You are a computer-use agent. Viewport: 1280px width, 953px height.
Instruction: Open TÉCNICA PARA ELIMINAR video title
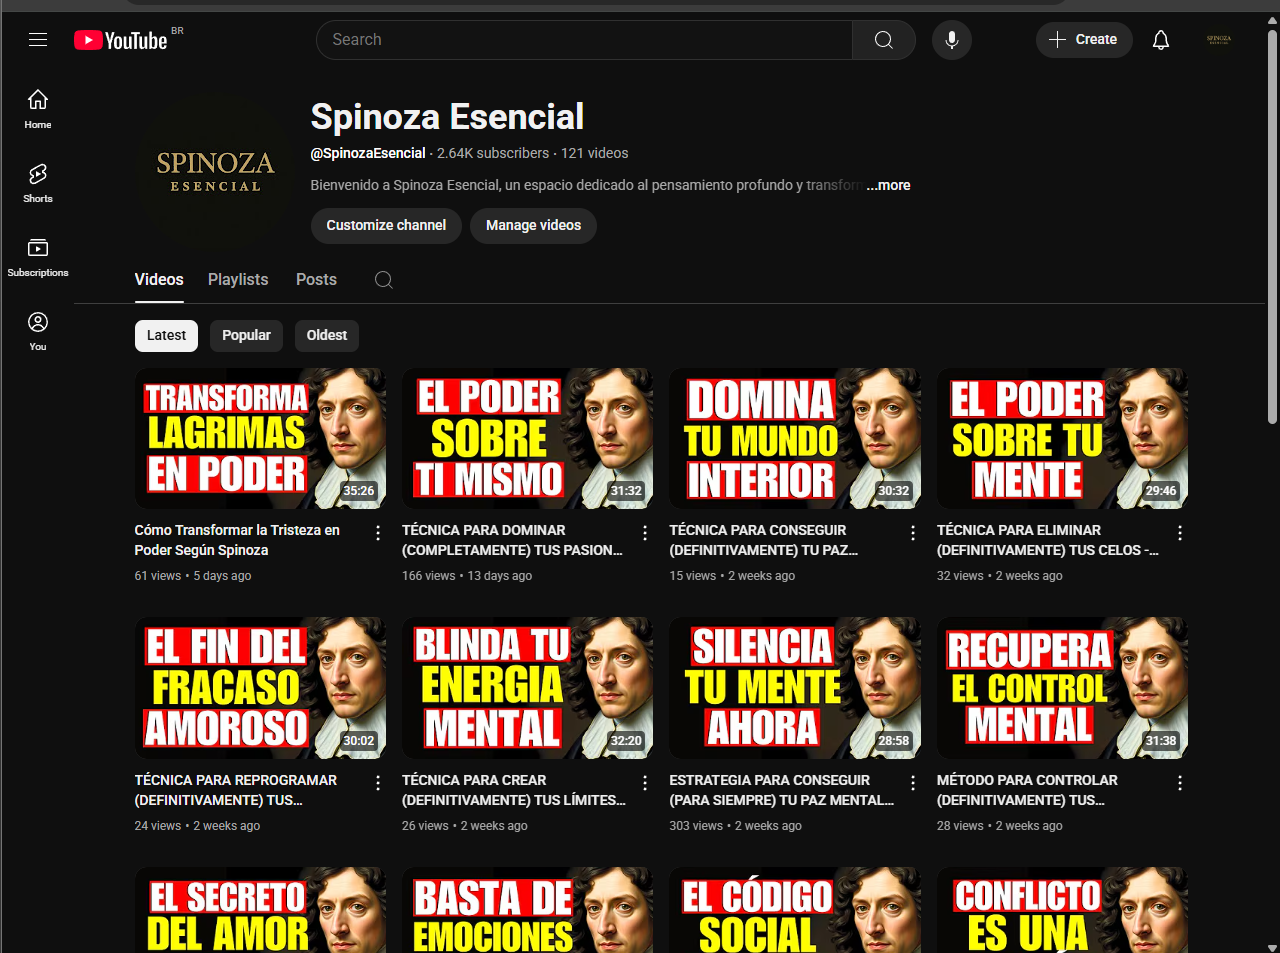(x=1048, y=540)
